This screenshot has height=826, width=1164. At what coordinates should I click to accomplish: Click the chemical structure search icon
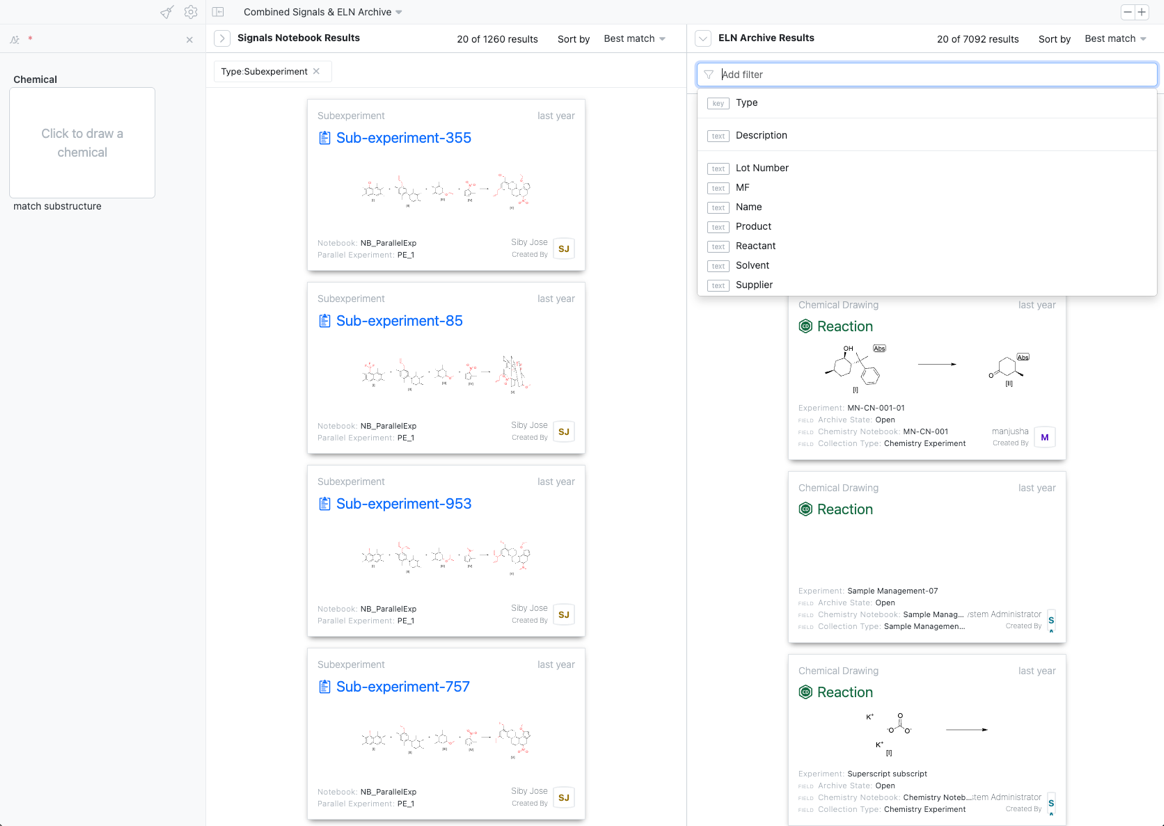point(14,39)
